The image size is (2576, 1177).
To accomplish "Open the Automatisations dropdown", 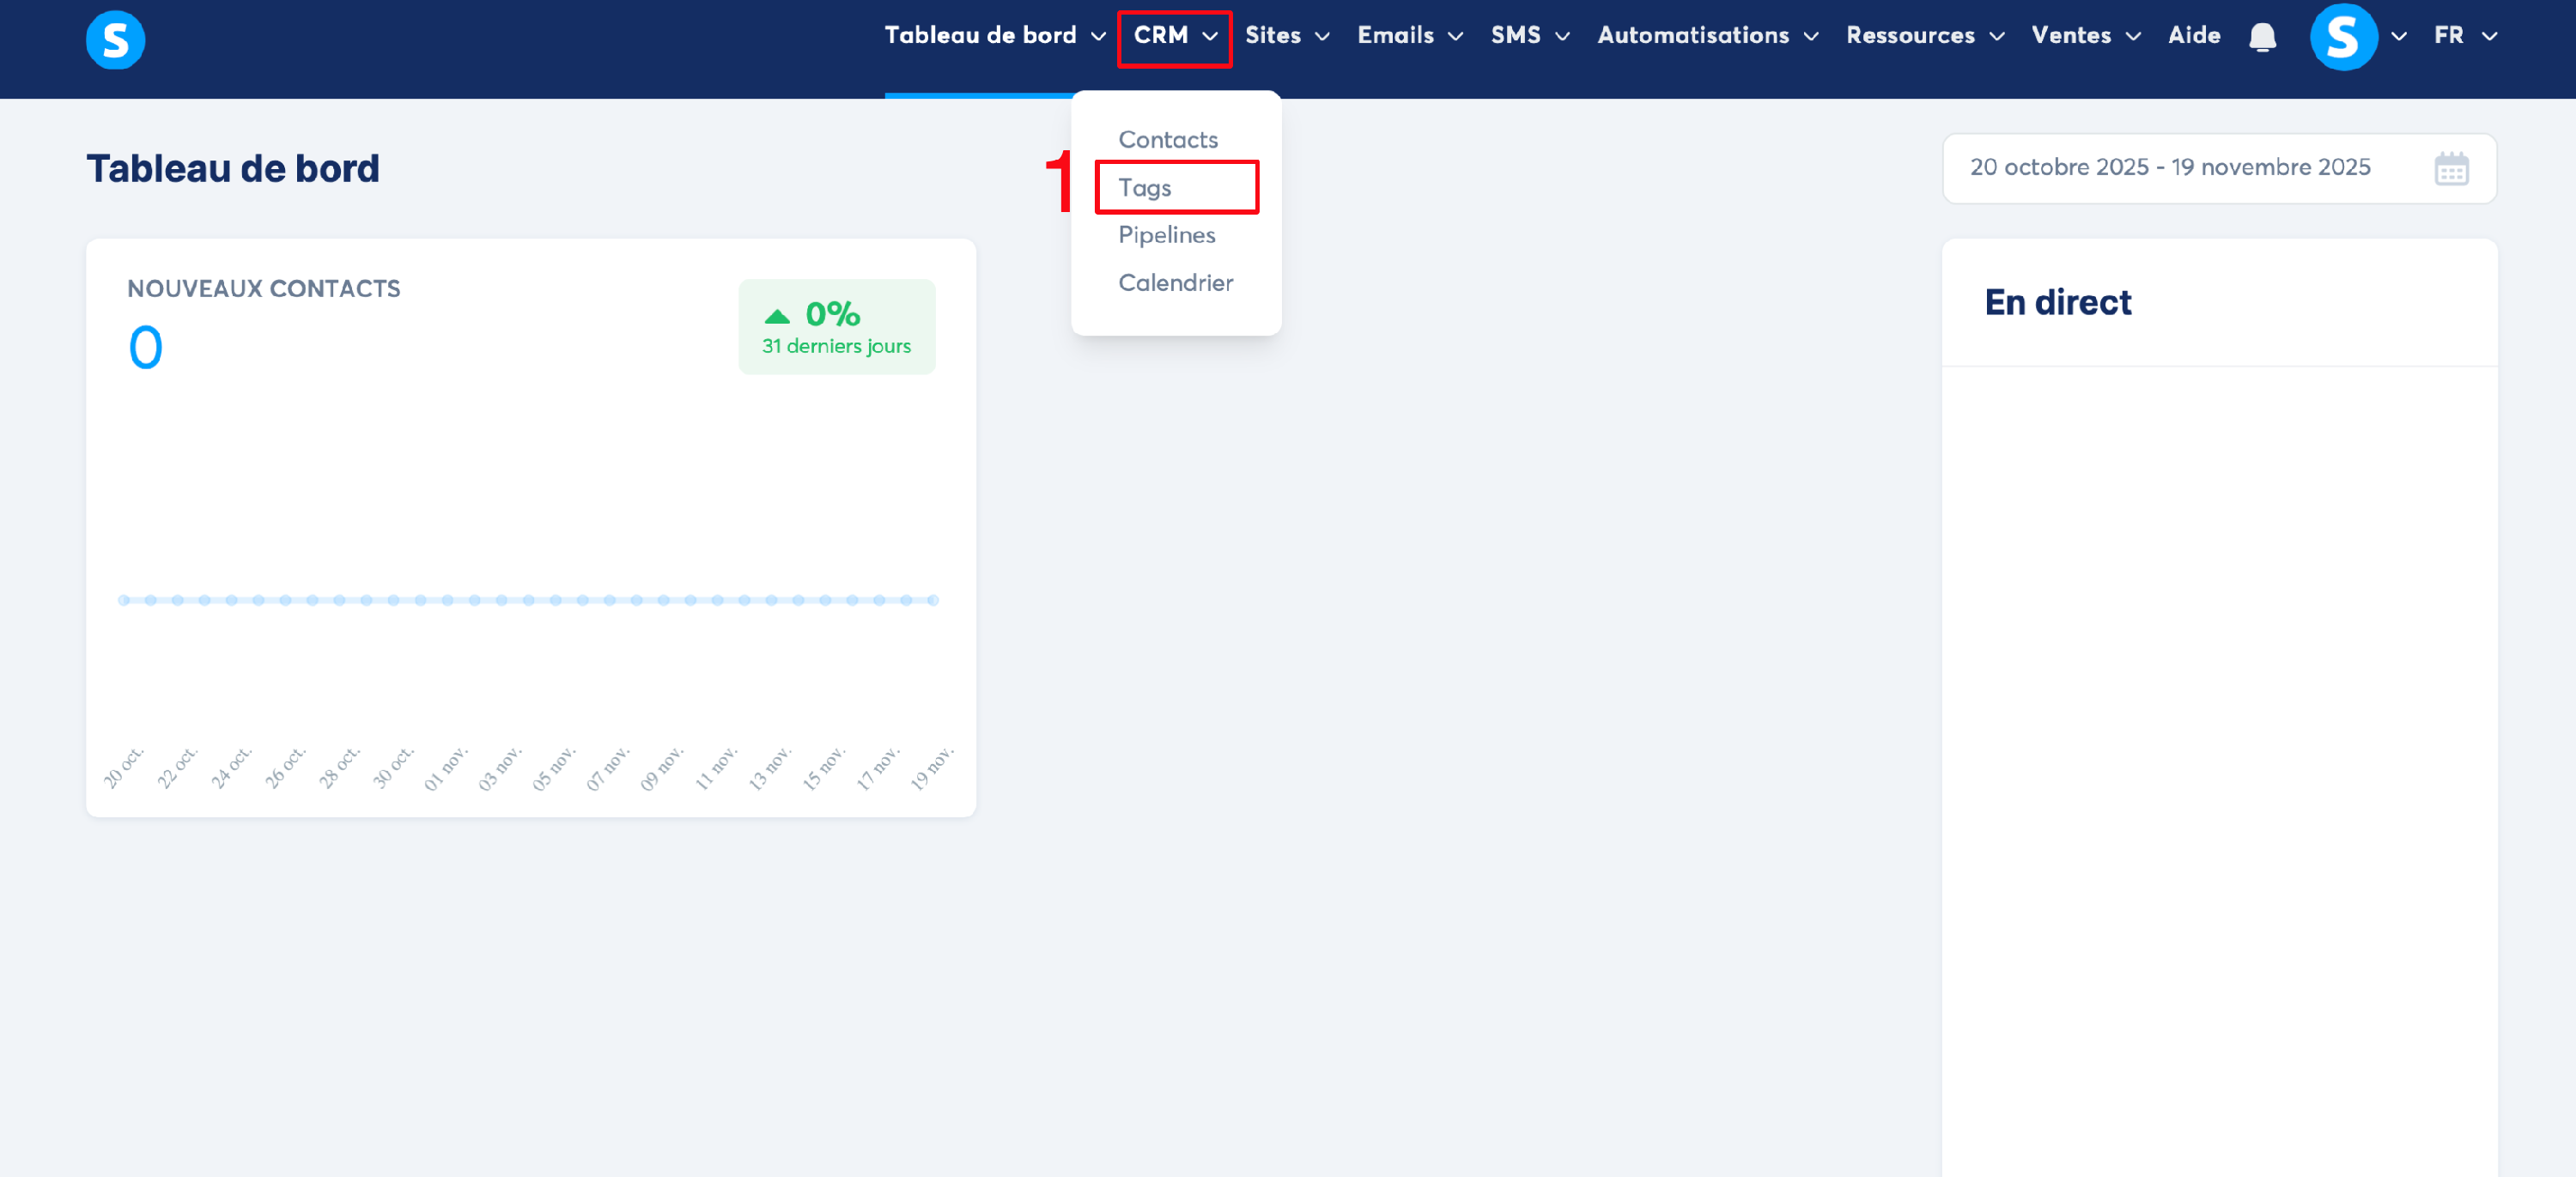I will click(x=1707, y=35).
